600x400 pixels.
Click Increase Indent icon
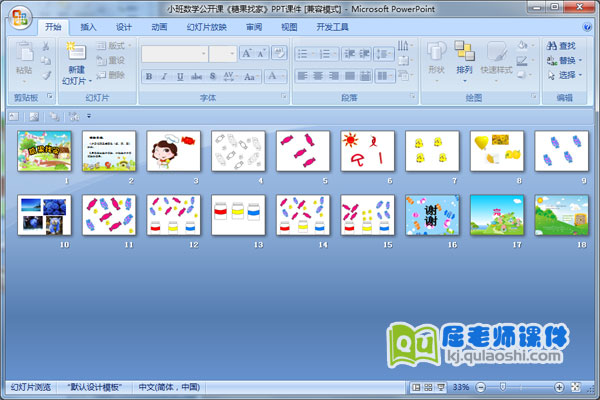point(364,54)
